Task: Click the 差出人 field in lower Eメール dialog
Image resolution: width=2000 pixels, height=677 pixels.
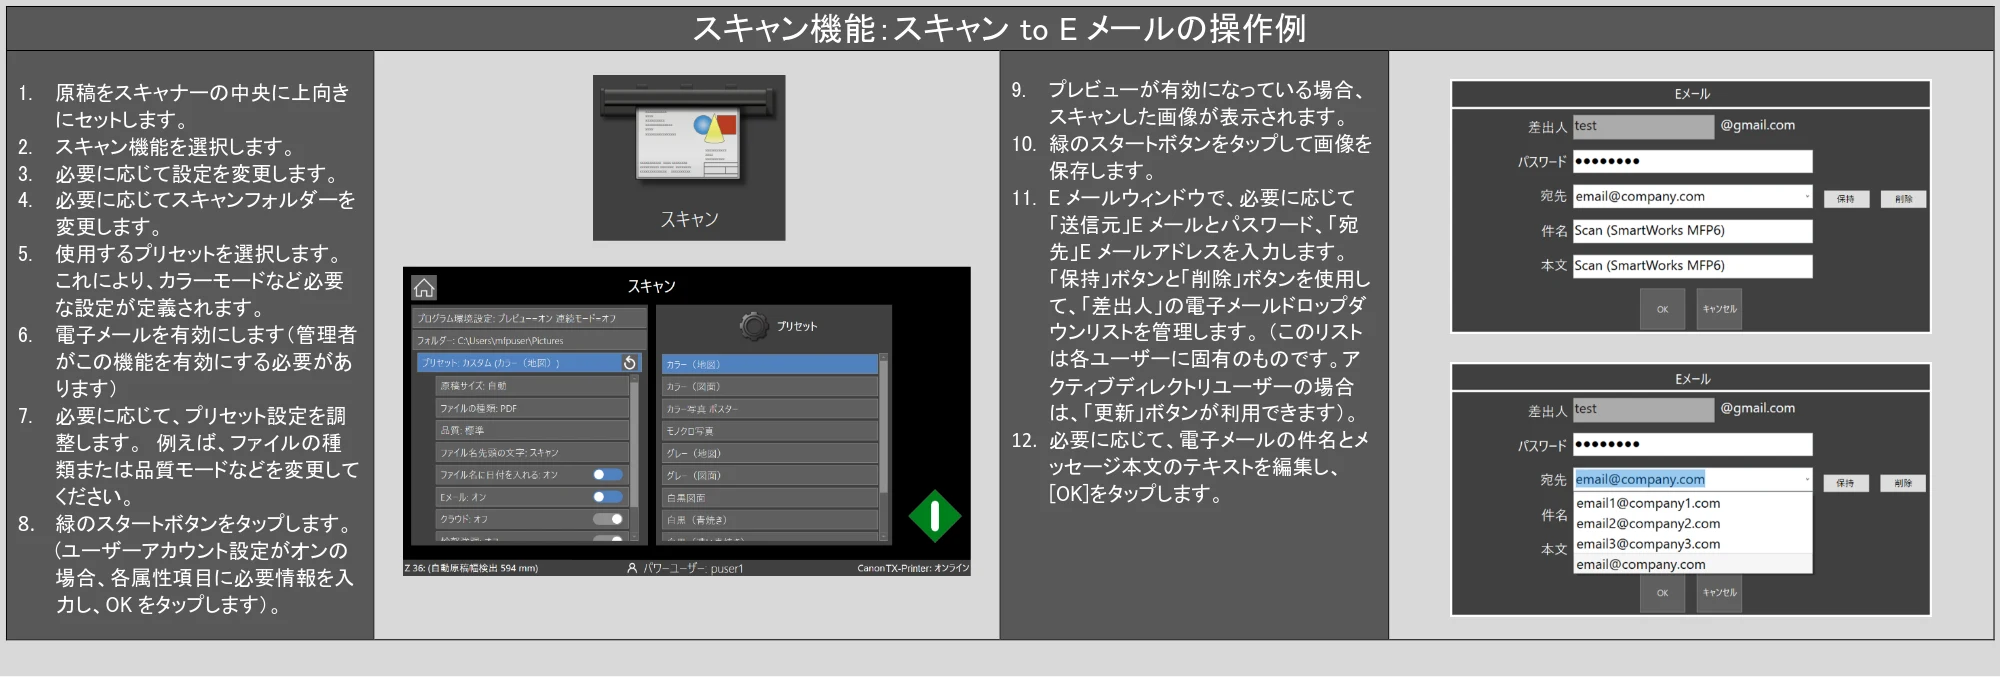Action: 1643,409
